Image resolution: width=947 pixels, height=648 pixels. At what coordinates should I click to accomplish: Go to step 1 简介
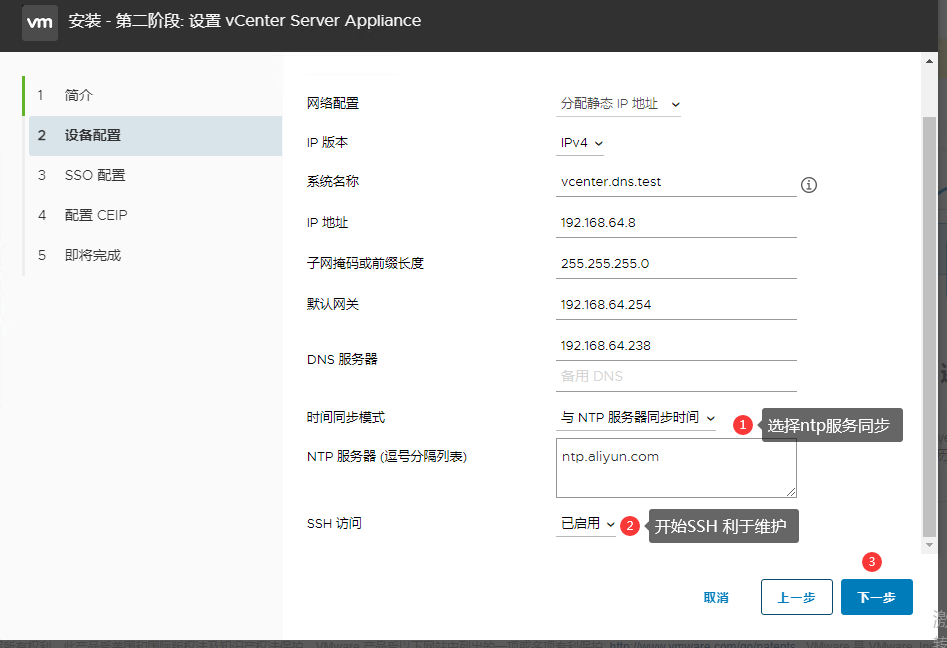(x=79, y=95)
